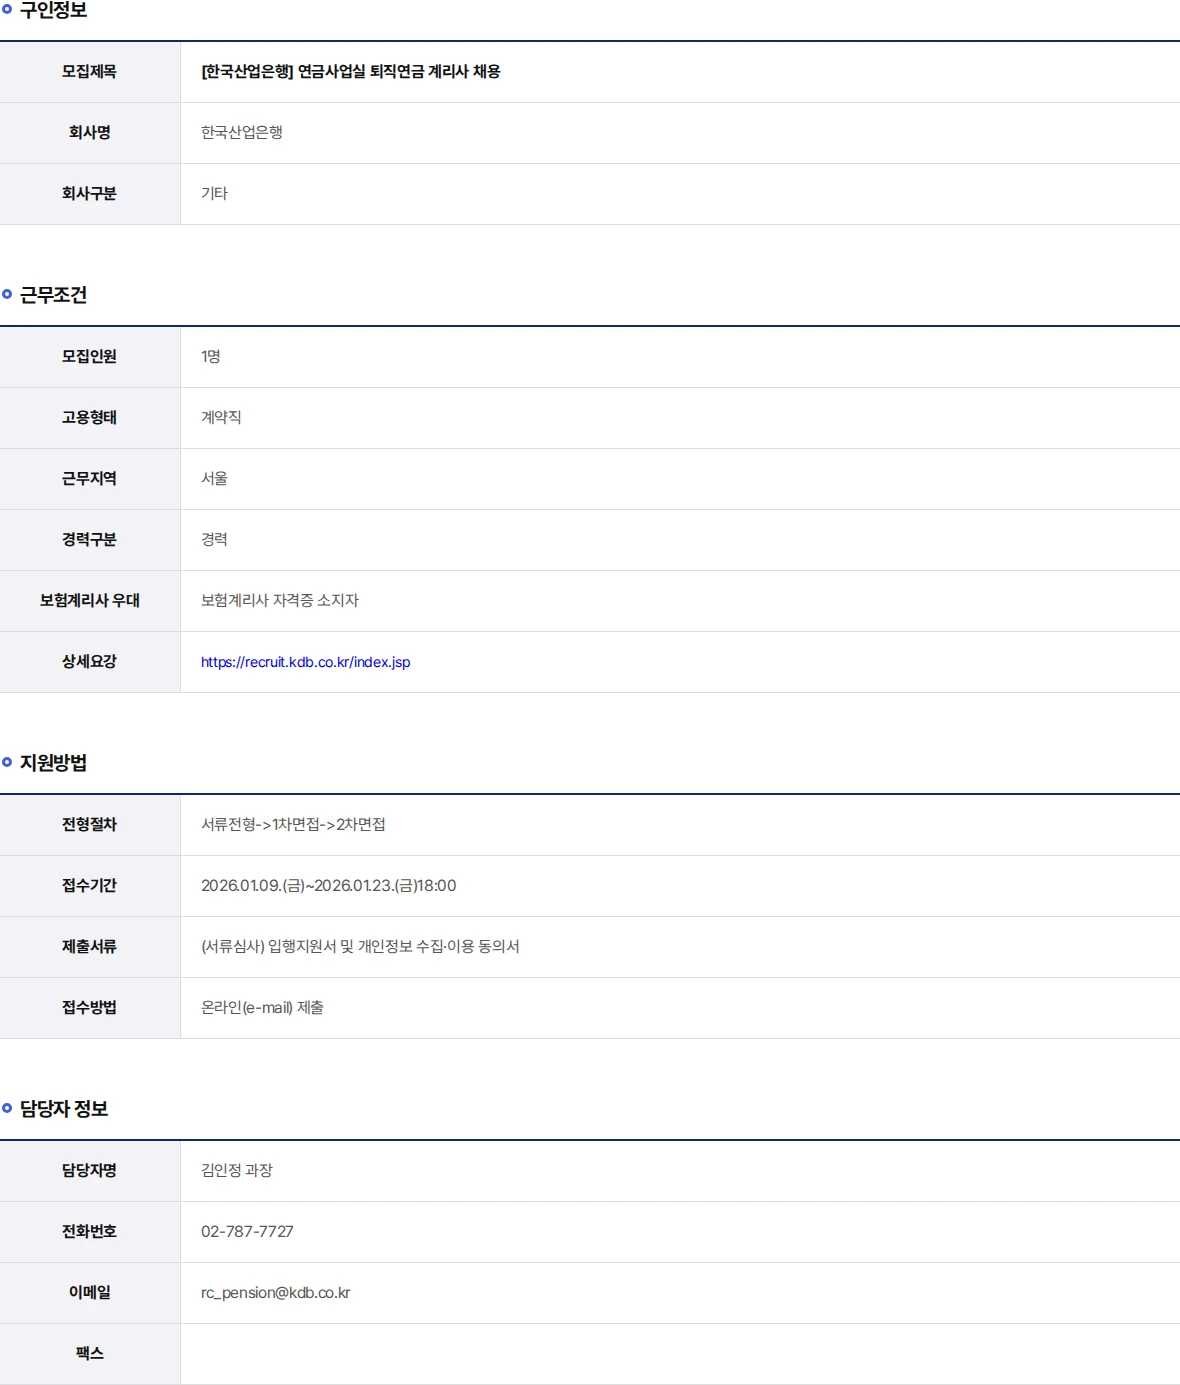Open the recruit.kdb.co.kr details link
This screenshot has height=1385, width=1180.
click(x=305, y=662)
